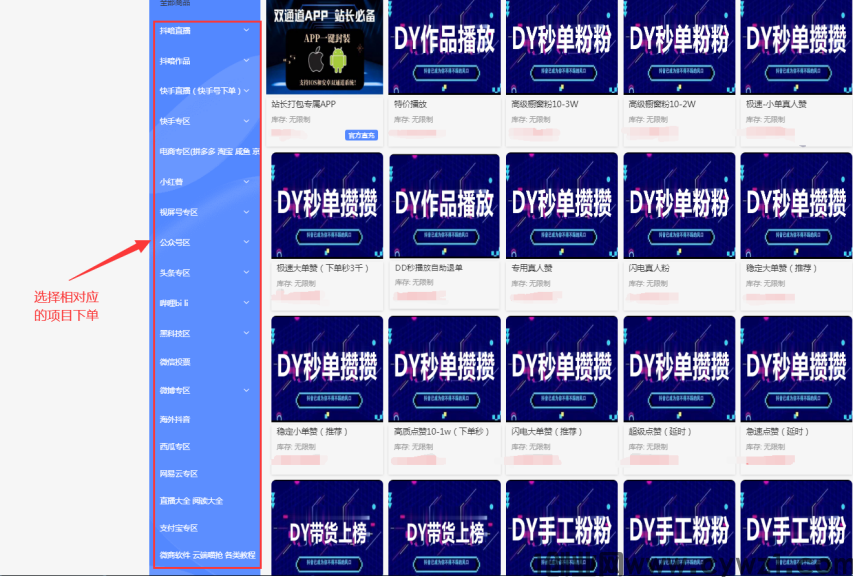Select 微信投票 in the sidebar
Image resolution: width=853 pixels, height=577 pixels.
(x=175, y=362)
